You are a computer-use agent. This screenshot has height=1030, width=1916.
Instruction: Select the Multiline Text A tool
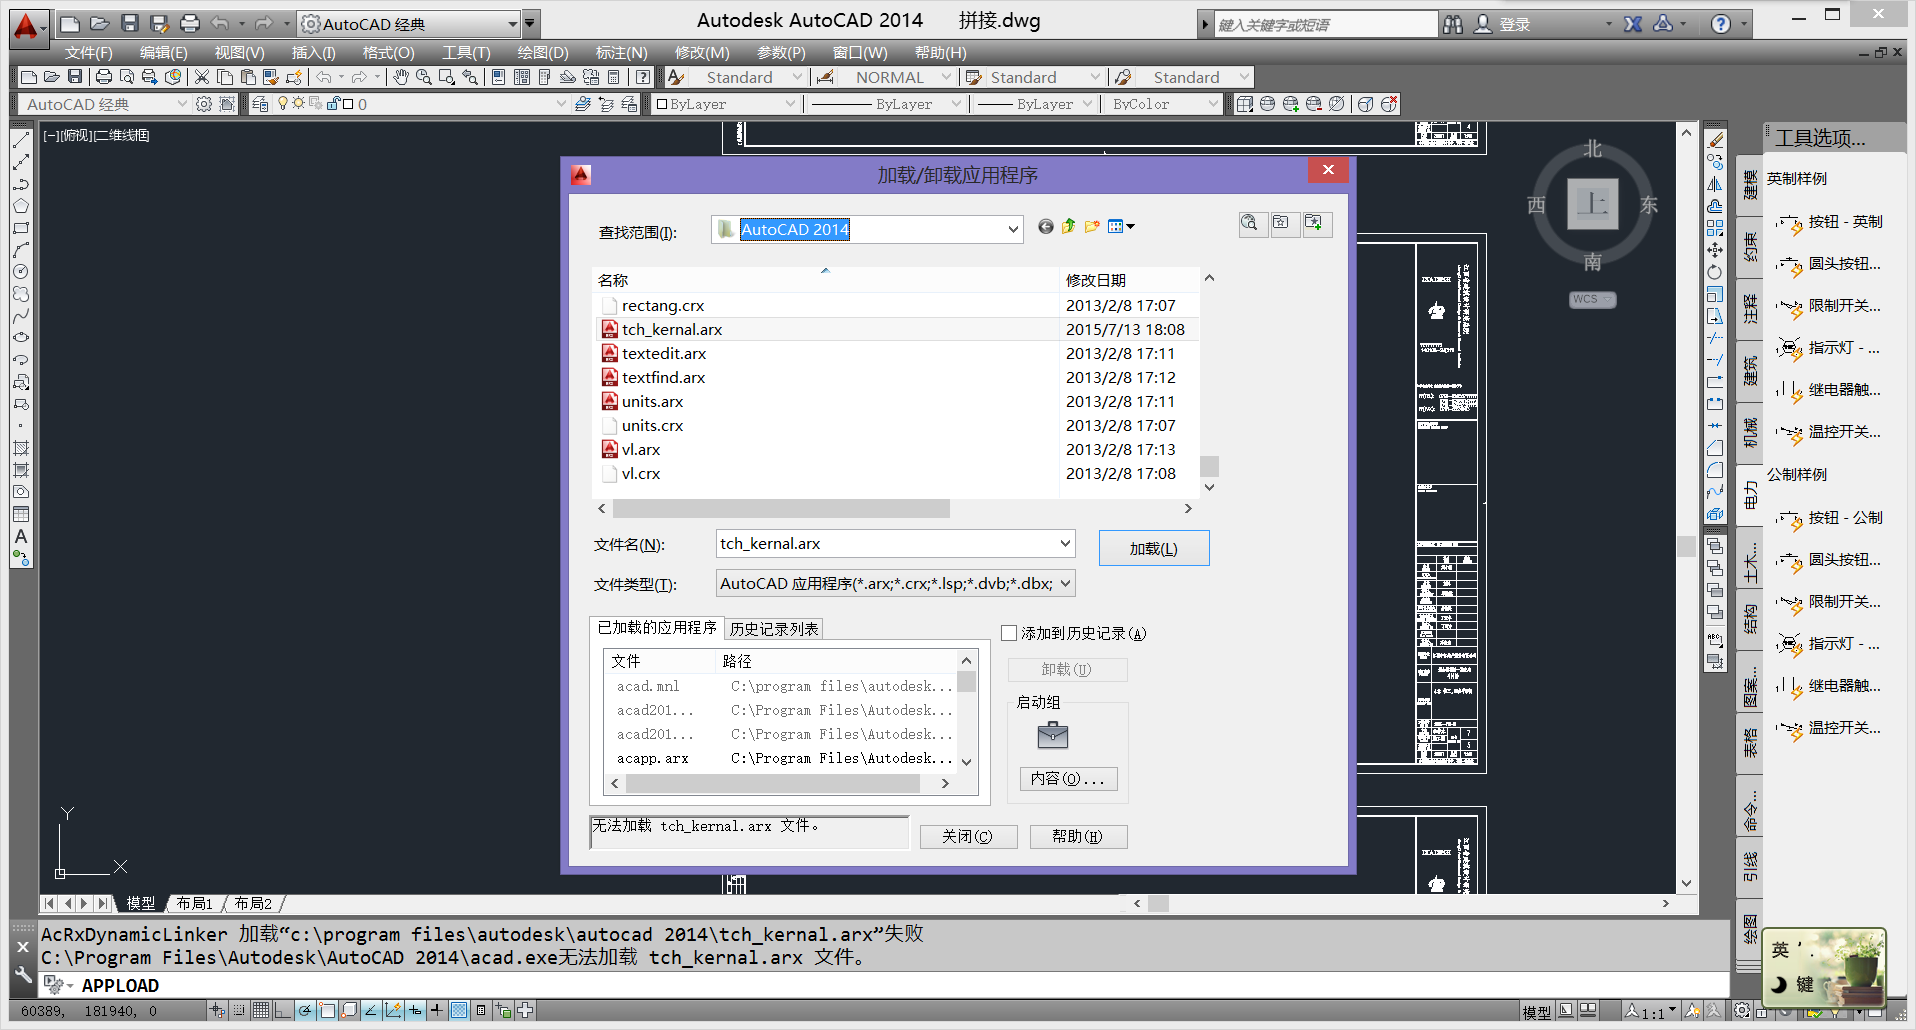(x=21, y=536)
